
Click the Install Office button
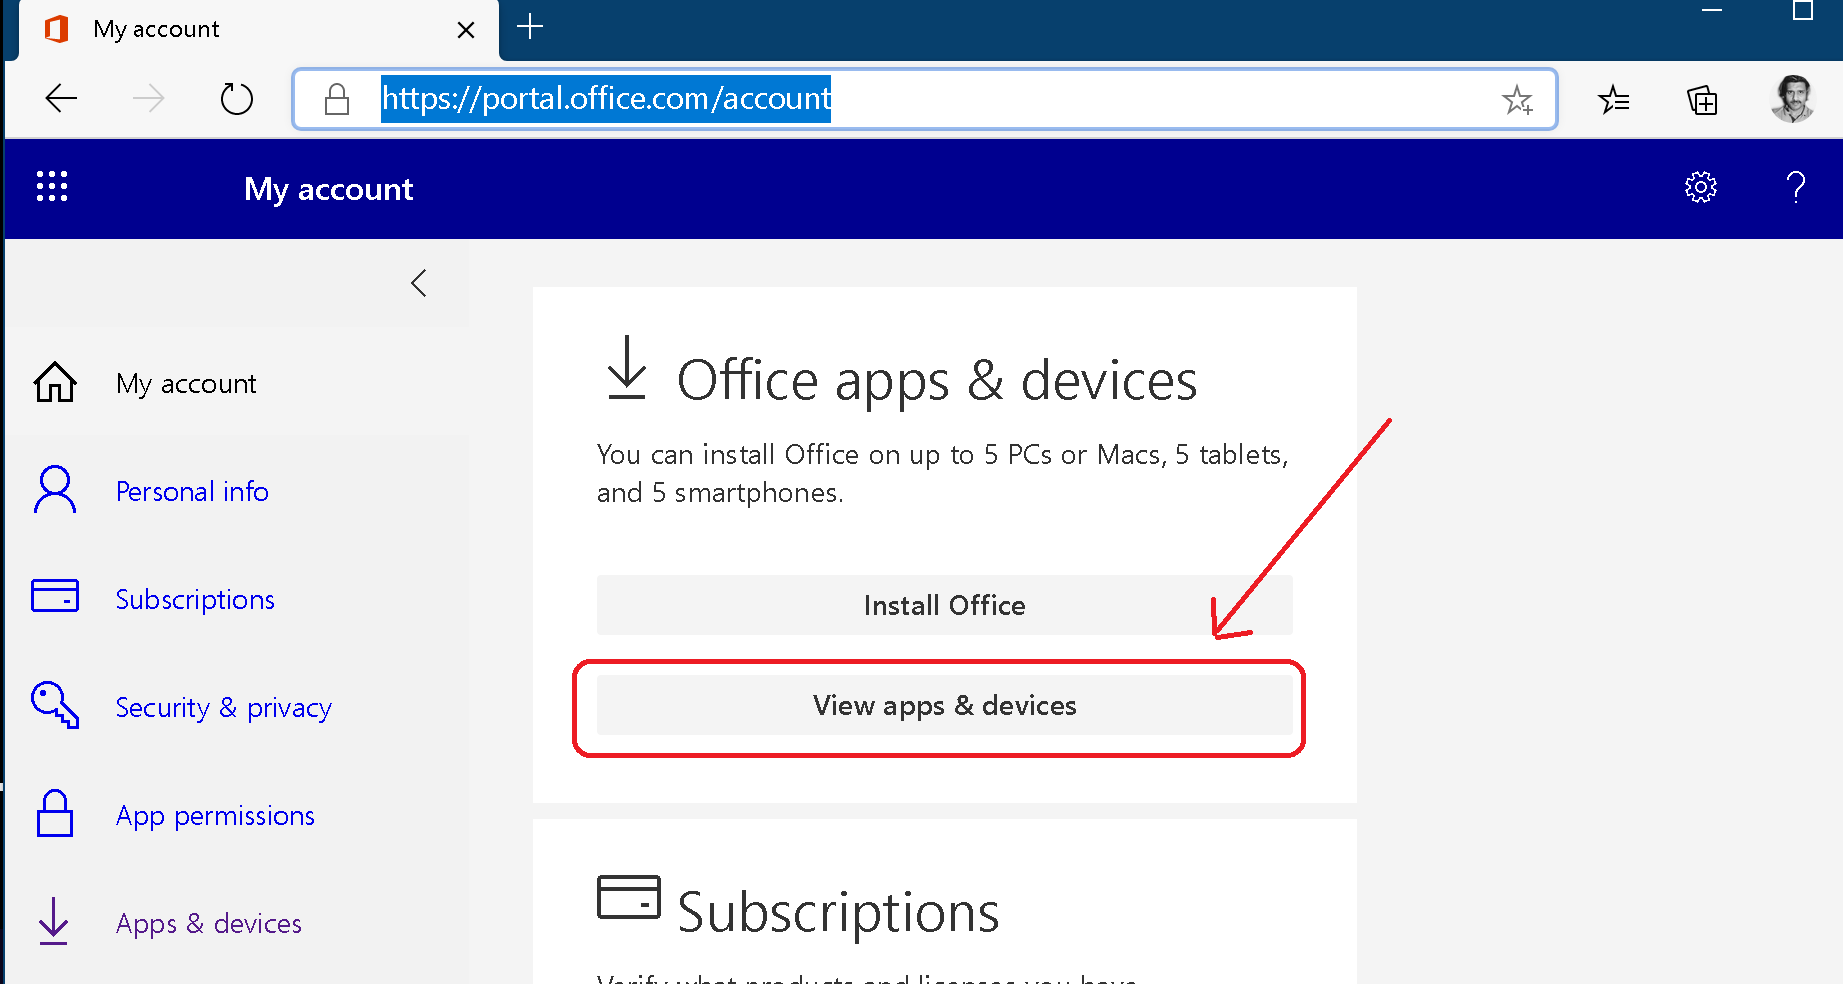pyautogui.click(x=943, y=604)
